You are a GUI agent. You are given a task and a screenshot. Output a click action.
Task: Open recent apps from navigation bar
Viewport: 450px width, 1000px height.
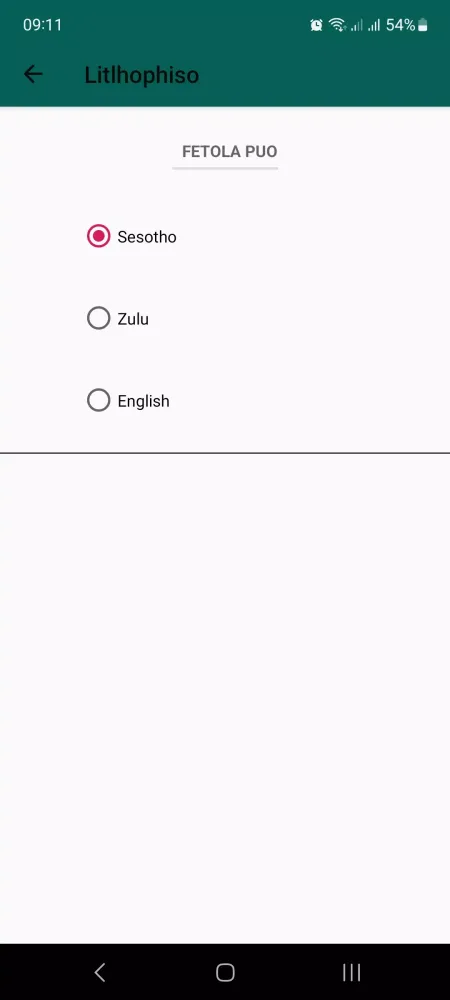pyautogui.click(x=351, y=972)
